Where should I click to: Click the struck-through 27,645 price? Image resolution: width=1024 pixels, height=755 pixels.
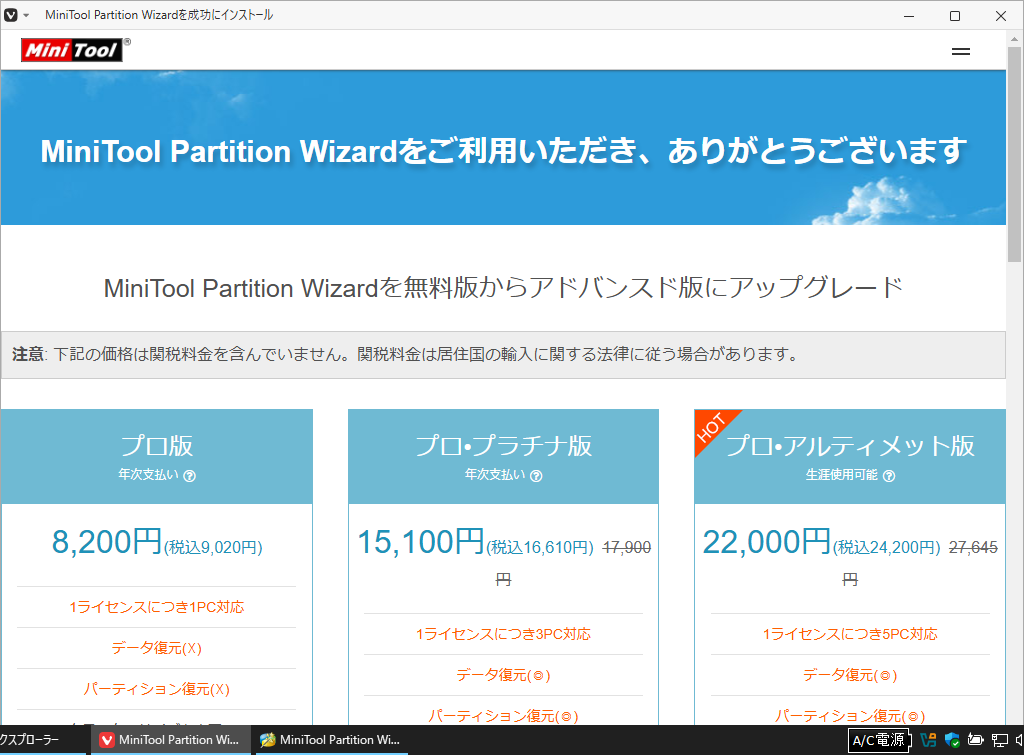[973, 547]
